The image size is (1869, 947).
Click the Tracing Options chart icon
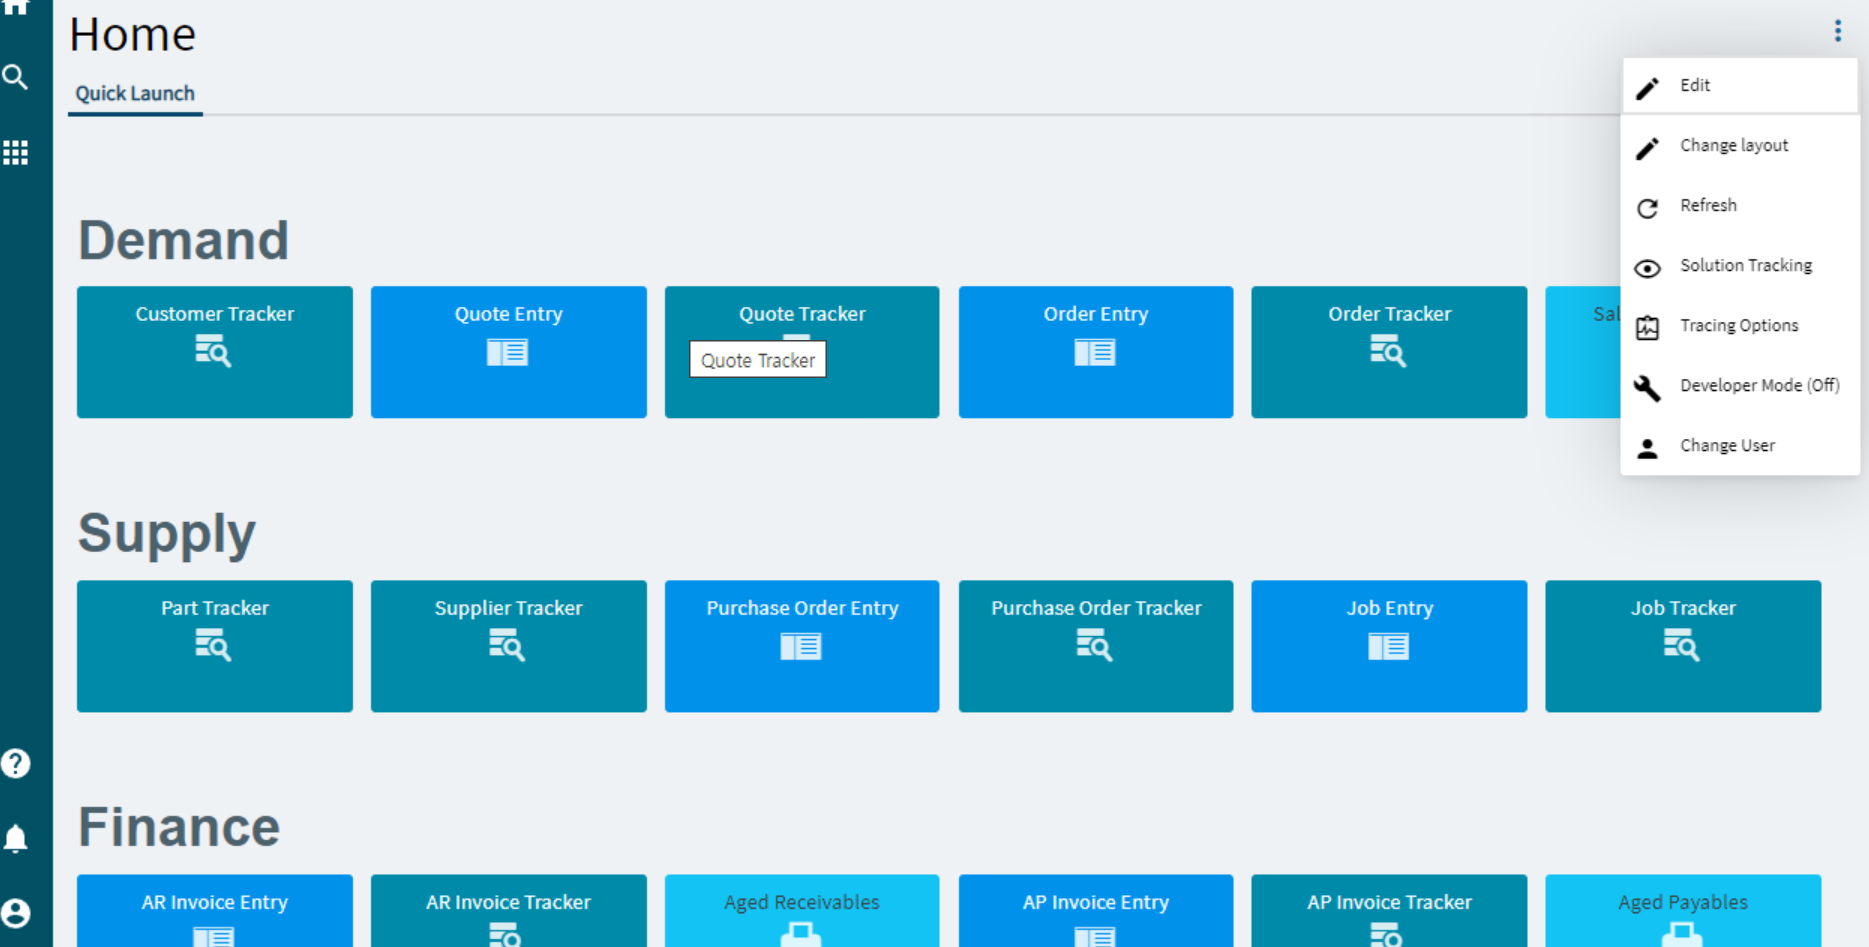point(1647,328)
